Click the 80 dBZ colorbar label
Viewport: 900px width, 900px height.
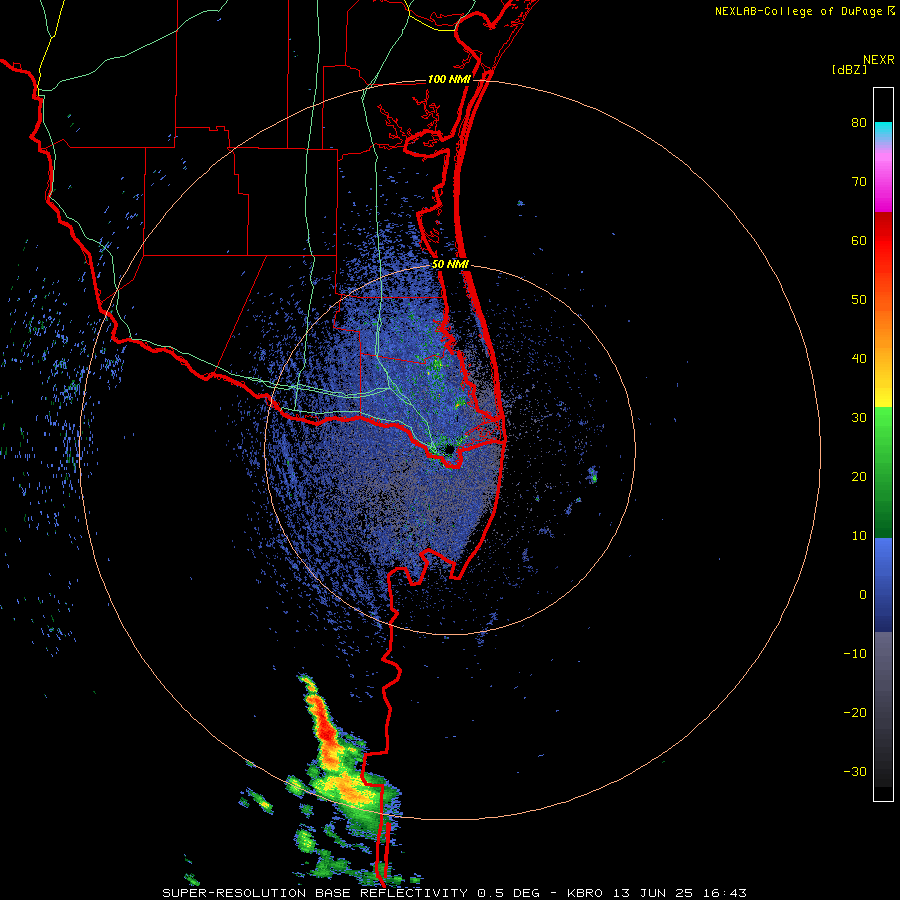[x=859, y=123]
